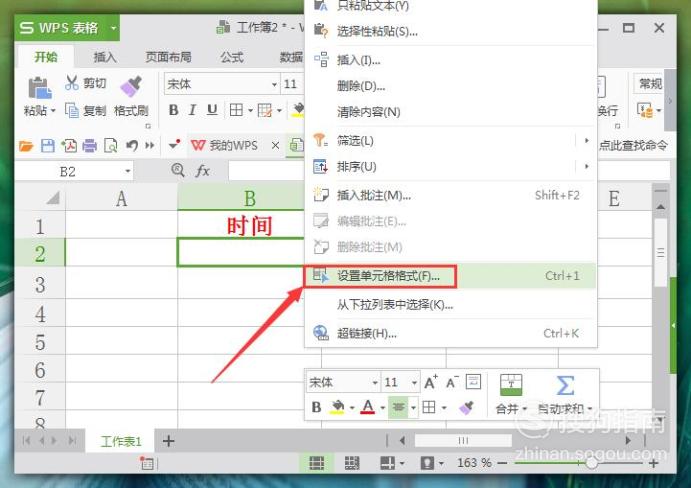Toggle bold in the mini toolbar
Viewport: 691px width, 488px height.
click(x=316, y=407)
